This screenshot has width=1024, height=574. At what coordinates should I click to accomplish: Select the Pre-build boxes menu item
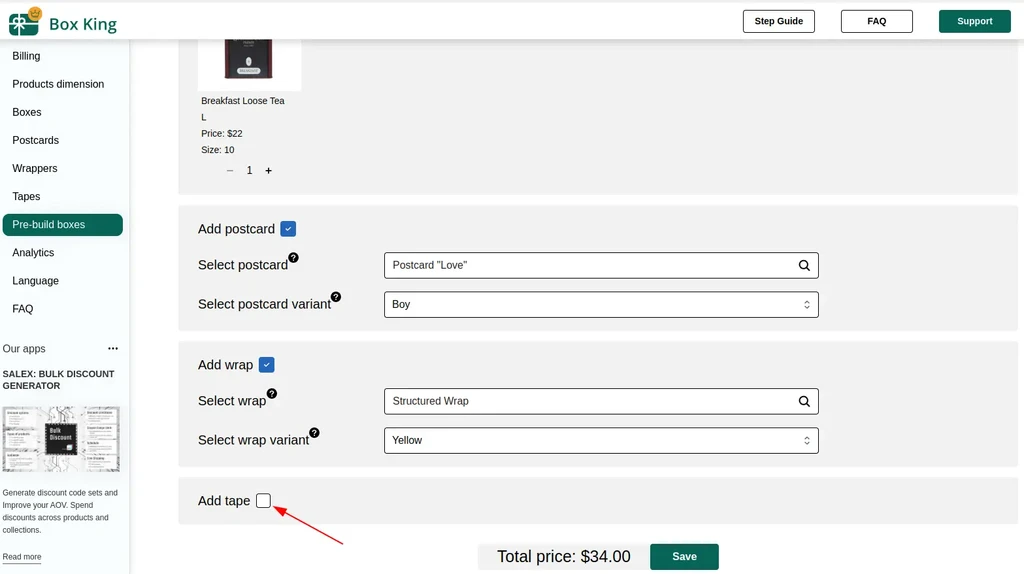63,225
